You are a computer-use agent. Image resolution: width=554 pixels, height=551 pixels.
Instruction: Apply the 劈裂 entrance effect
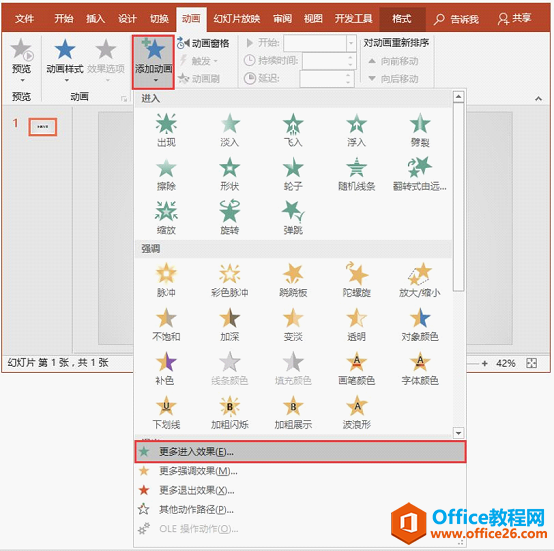pyautogui.click(x=420, y=130)
